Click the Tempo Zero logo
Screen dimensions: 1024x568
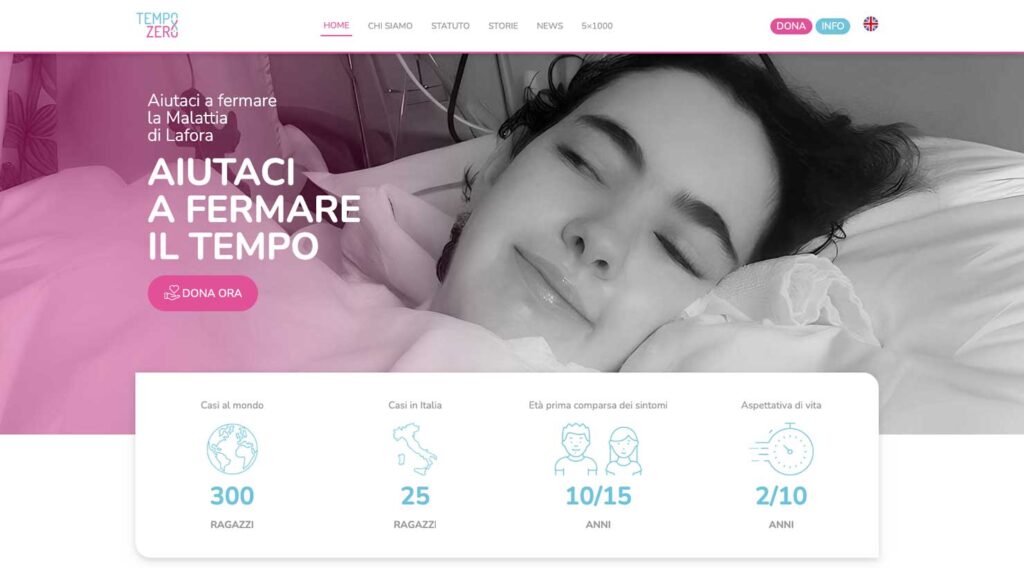pos(157,25)
